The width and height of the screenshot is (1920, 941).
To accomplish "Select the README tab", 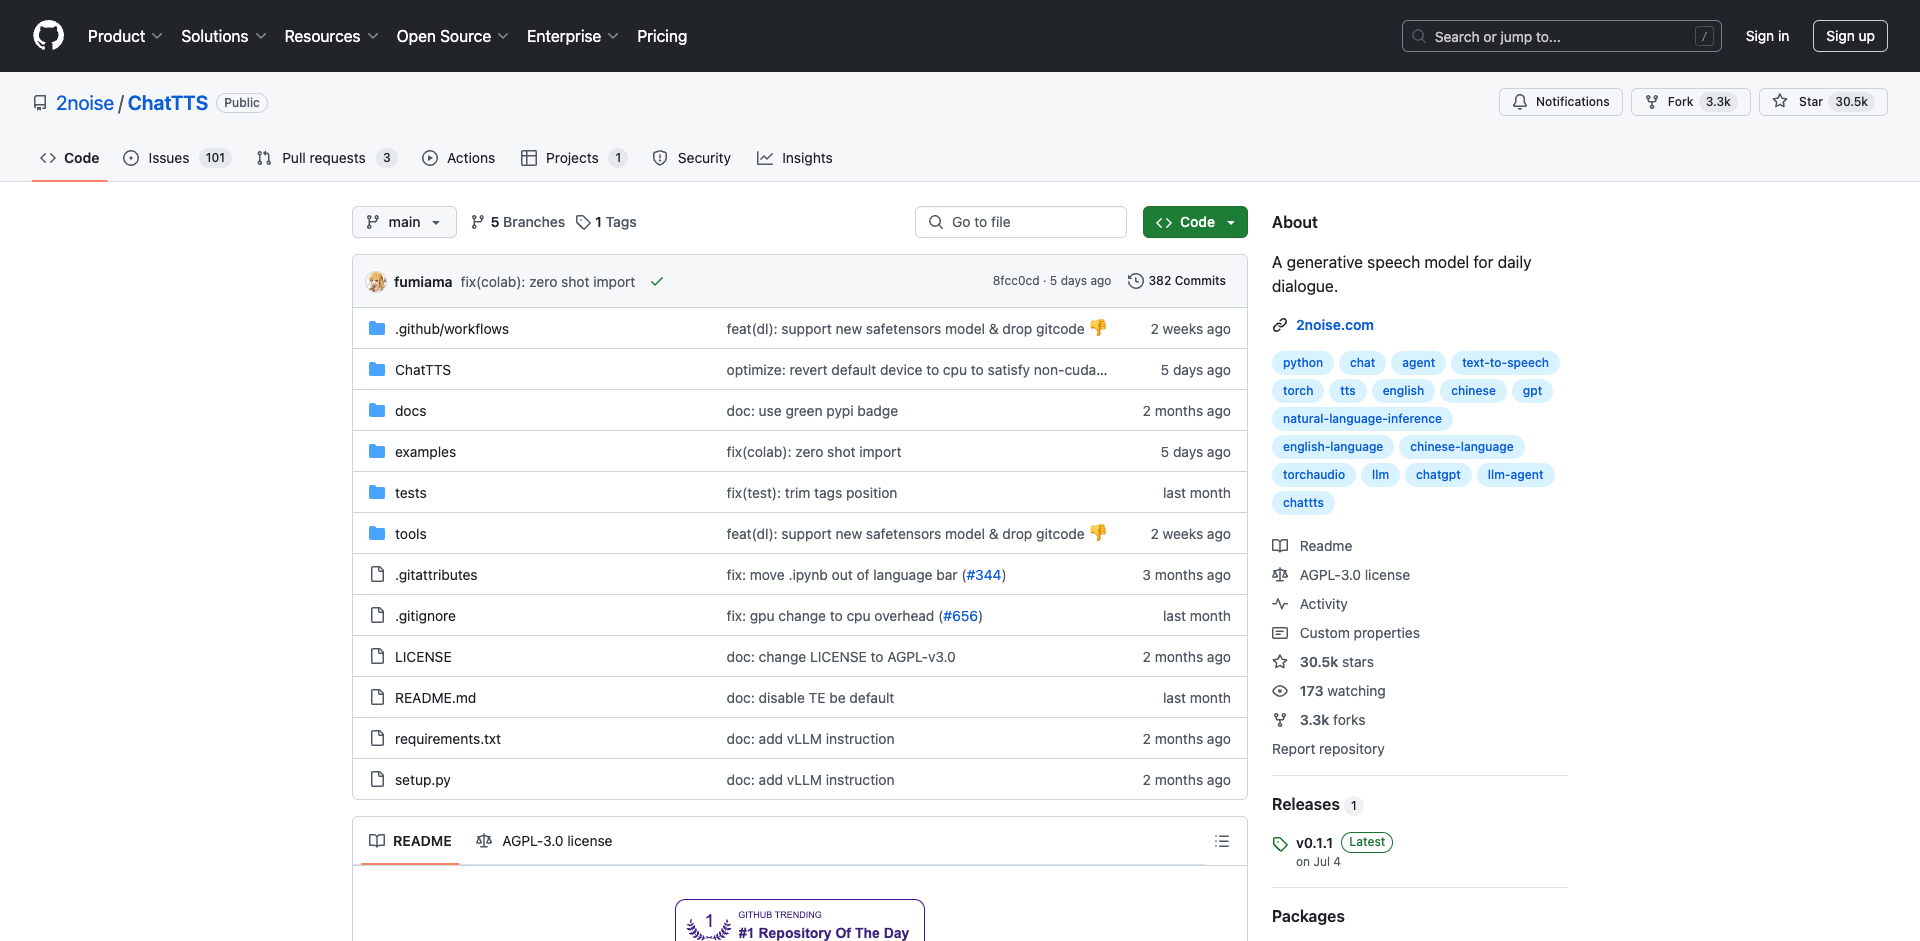I will [x=410, y=841].
